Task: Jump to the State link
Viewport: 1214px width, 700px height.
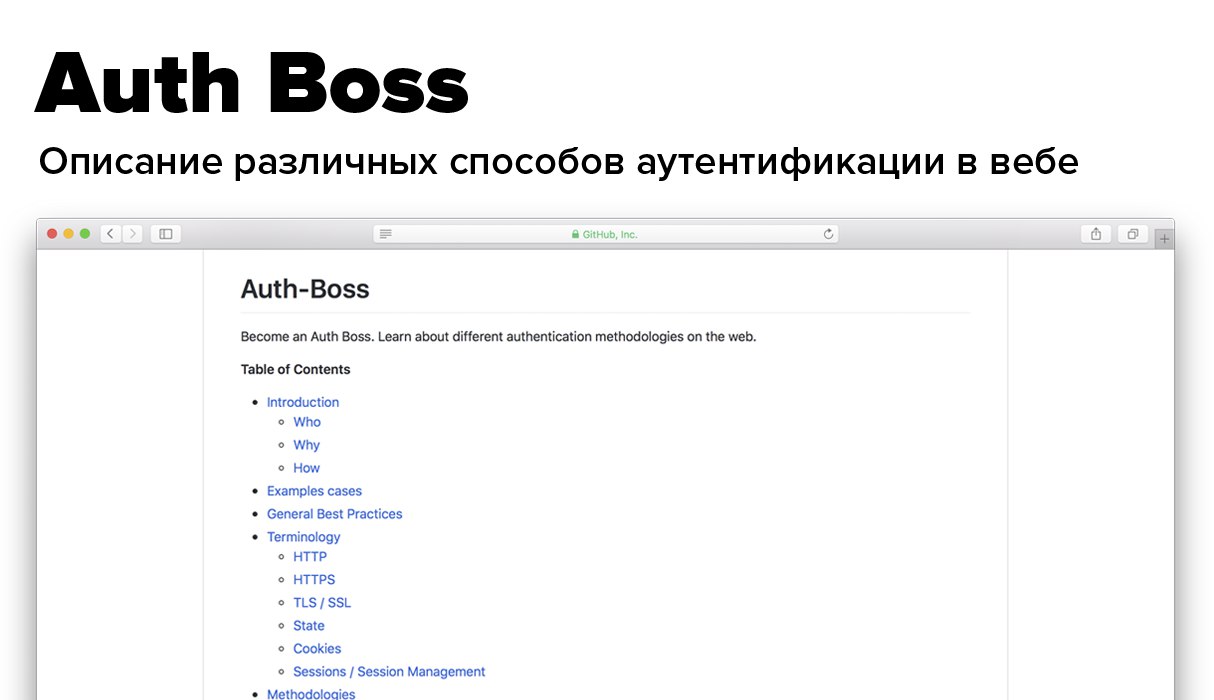Action: pos(309,625)
